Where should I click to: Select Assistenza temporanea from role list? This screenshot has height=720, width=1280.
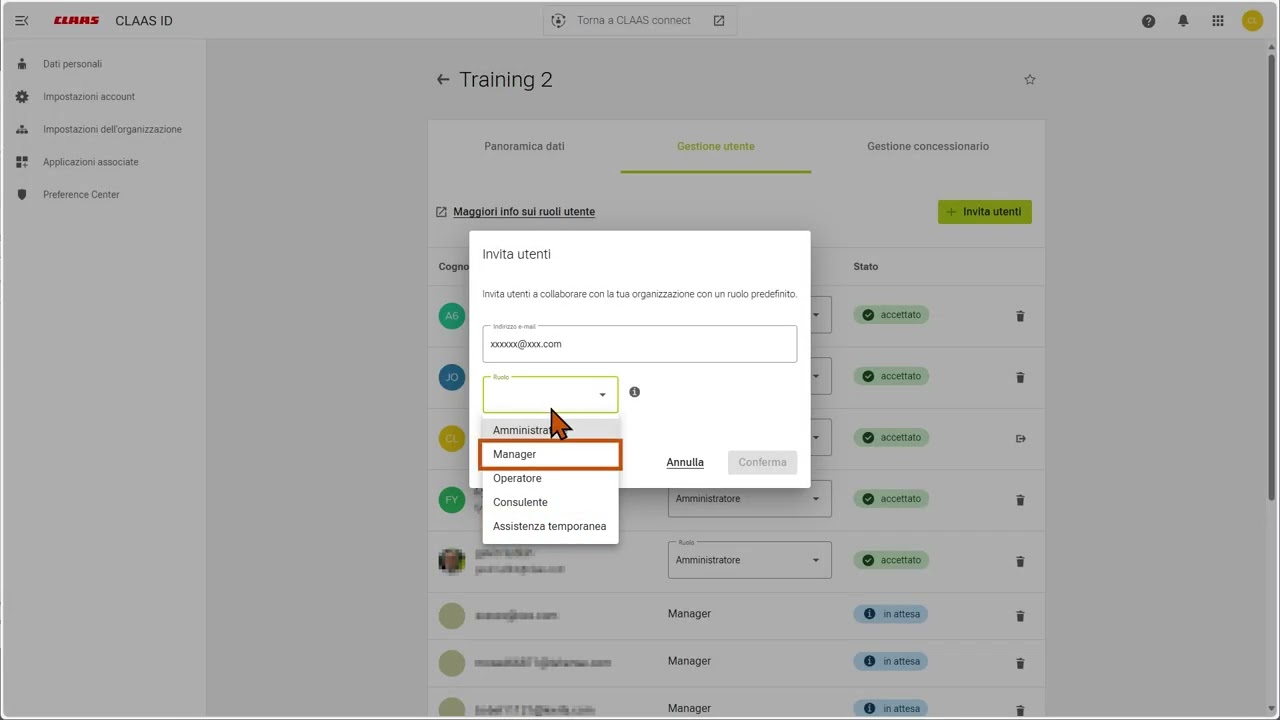point(550,526)
